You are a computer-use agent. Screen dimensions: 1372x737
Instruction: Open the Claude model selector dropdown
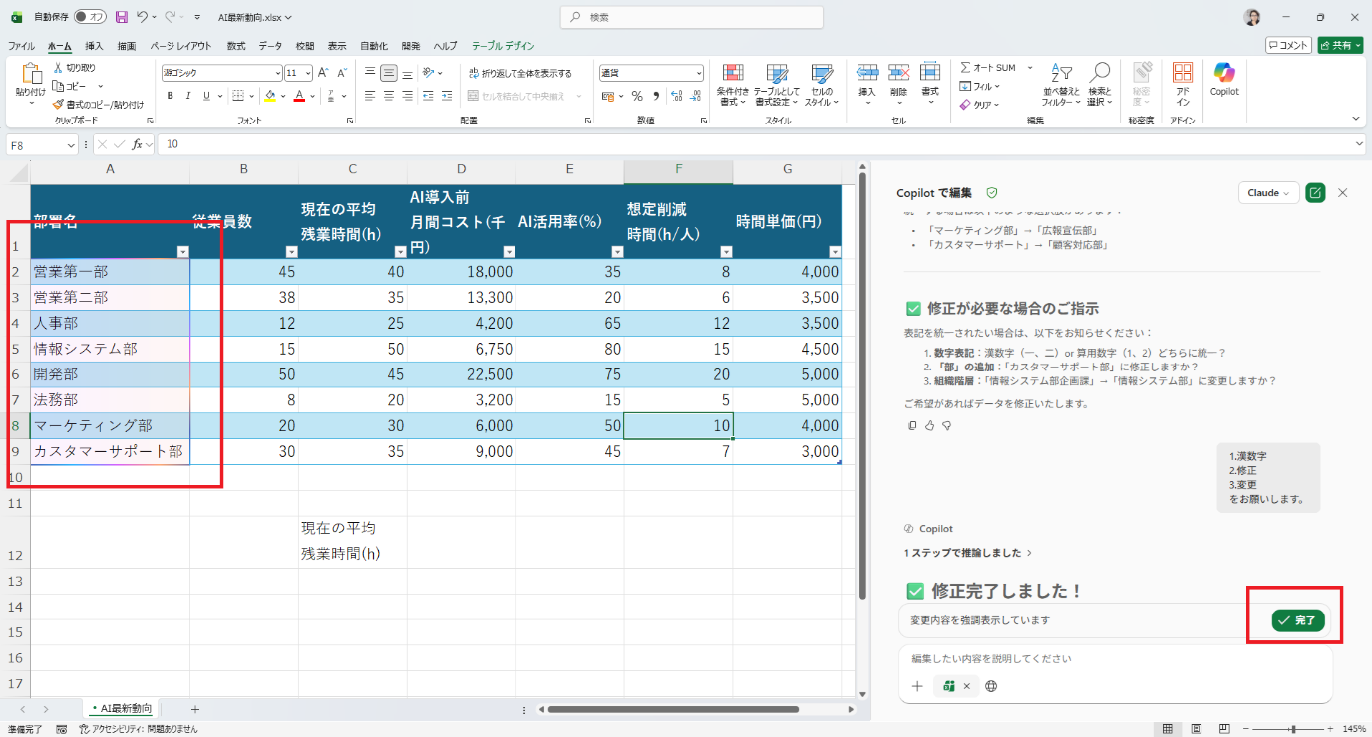tap(1268, 192)
